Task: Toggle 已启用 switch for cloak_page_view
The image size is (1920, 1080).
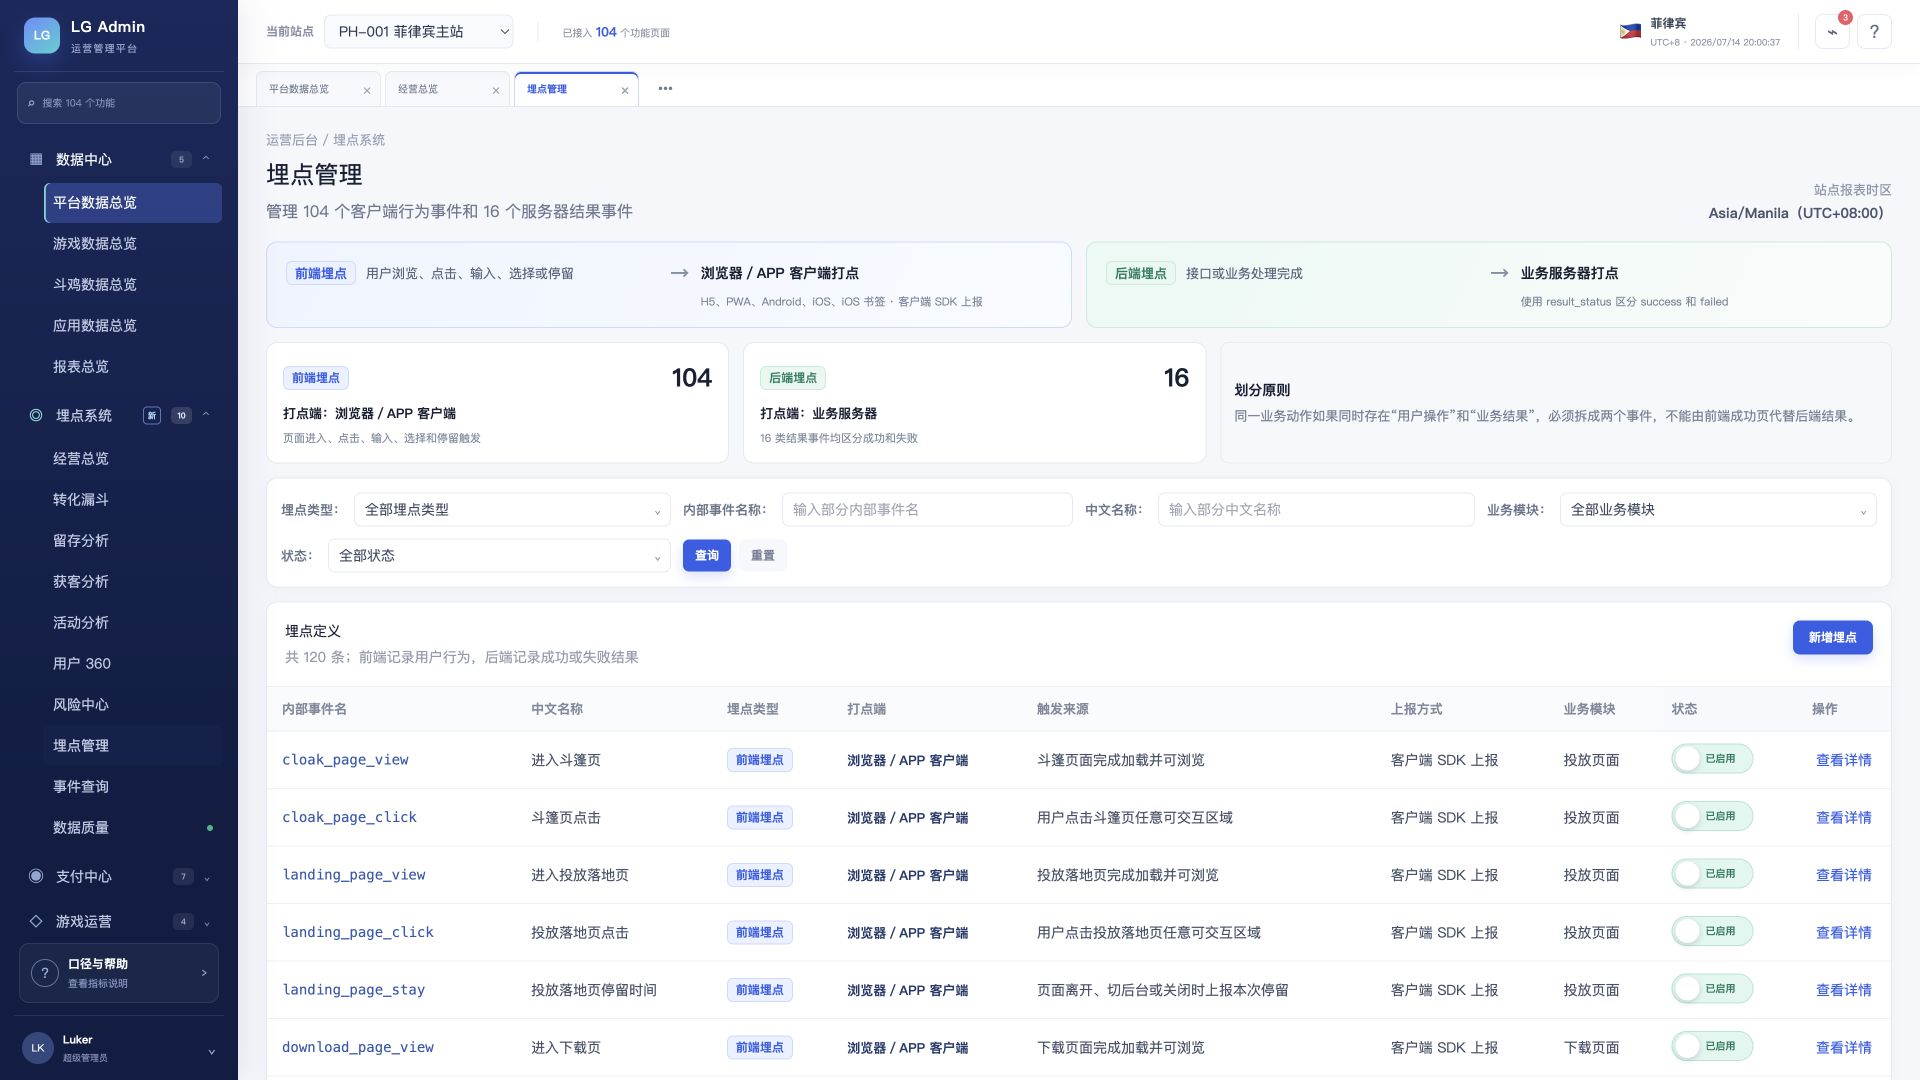Action: pos(1711,759)
